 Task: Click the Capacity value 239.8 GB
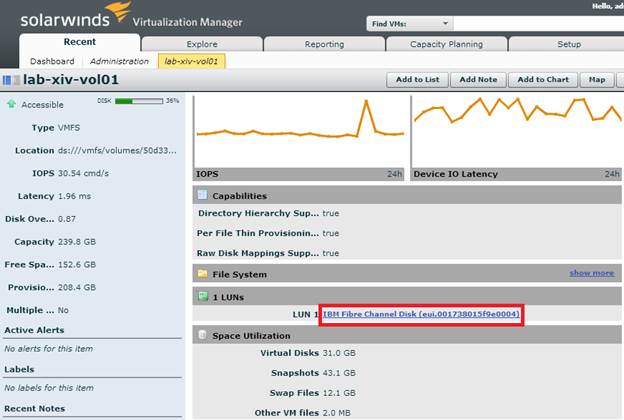point(77,242)
